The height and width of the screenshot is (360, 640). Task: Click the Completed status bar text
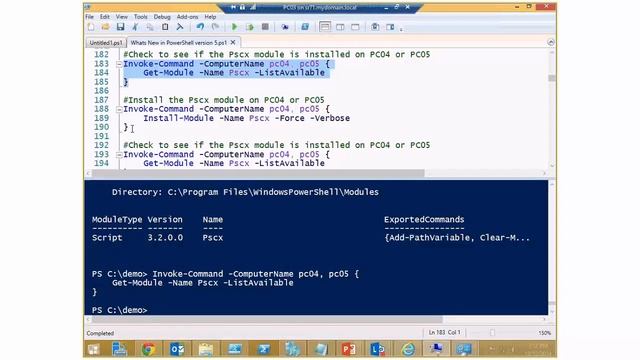[100, 333]
